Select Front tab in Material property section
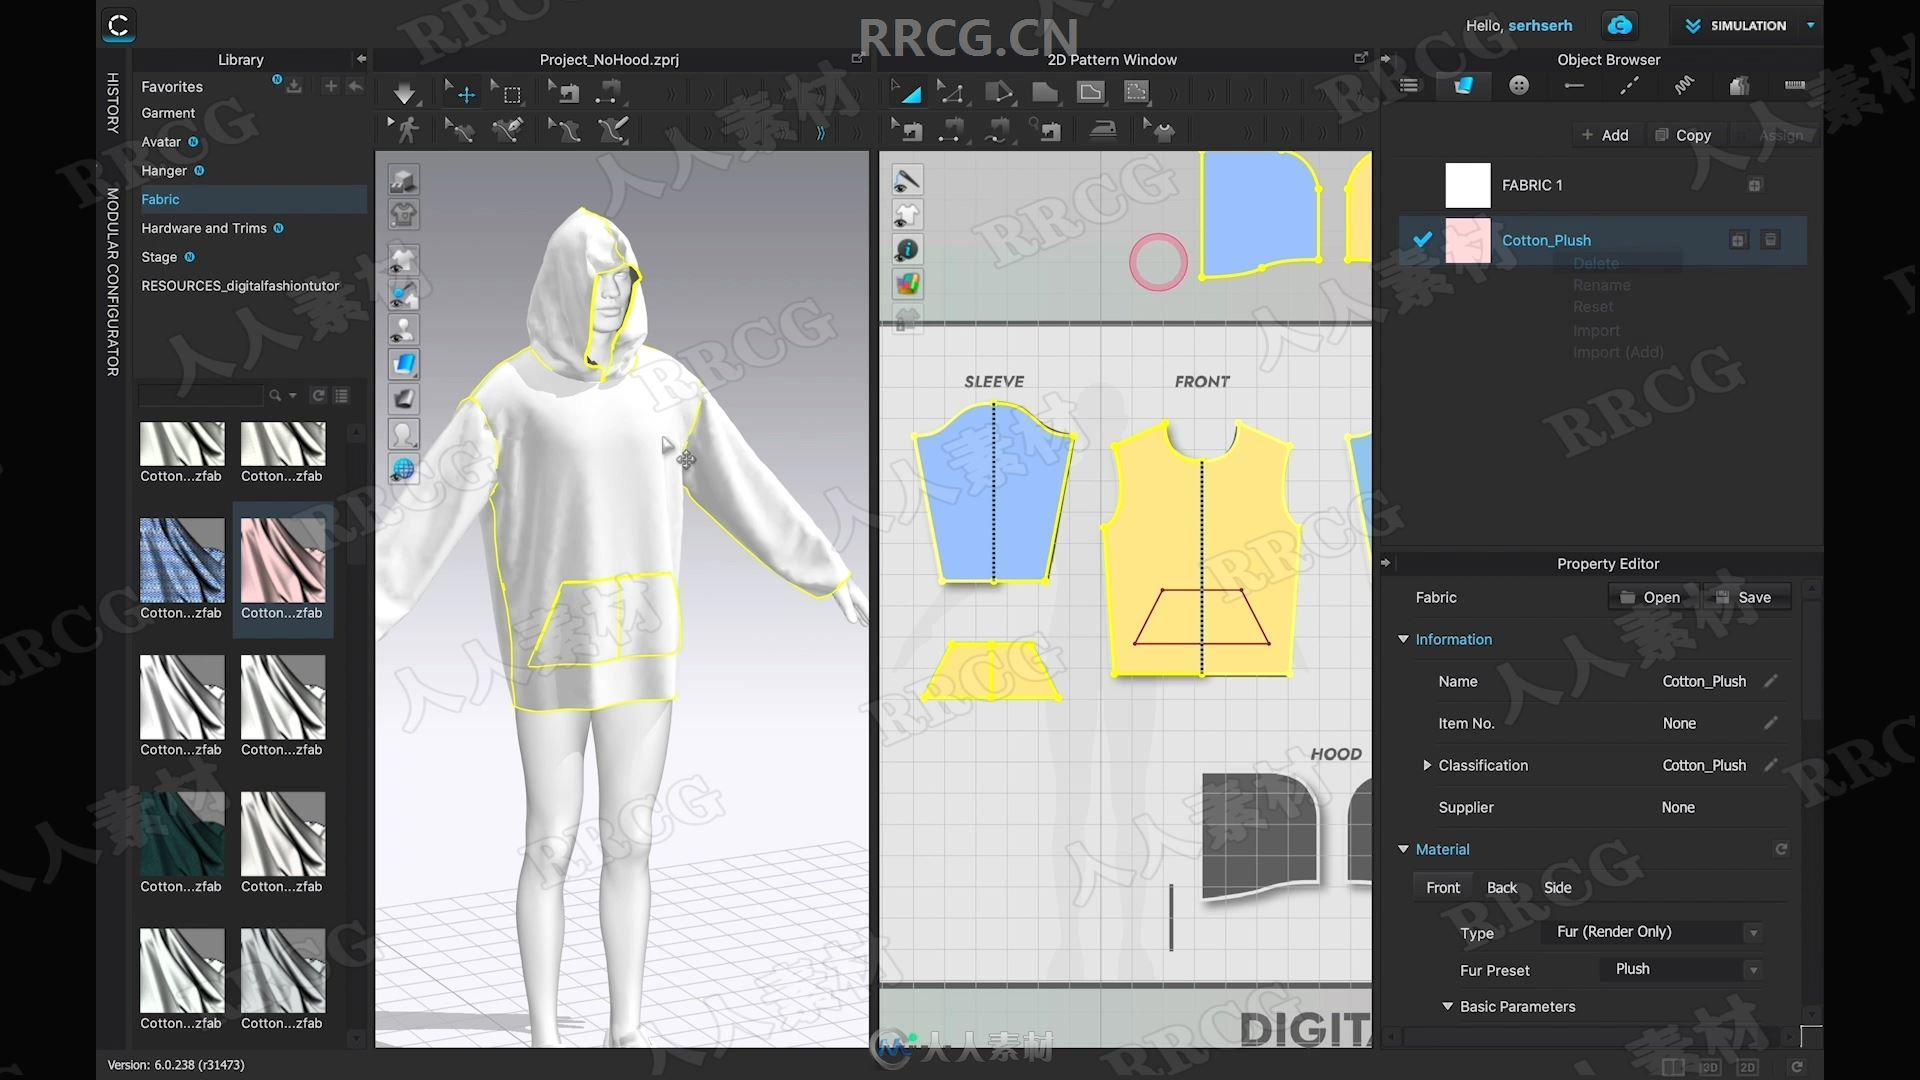The width and height of the screenshot is (1920, 1080). coord(1443,886)
